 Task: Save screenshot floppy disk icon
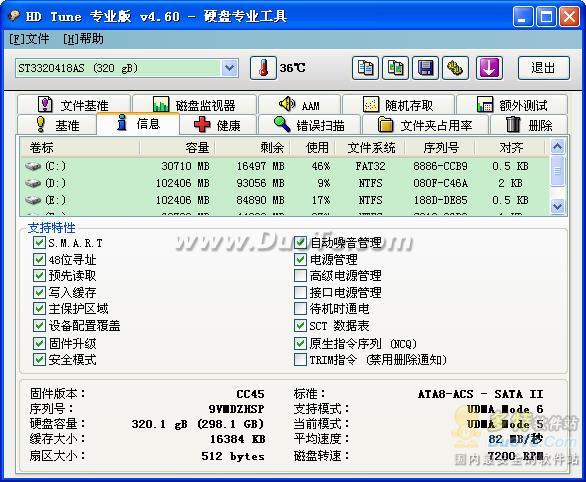[425, 68]
